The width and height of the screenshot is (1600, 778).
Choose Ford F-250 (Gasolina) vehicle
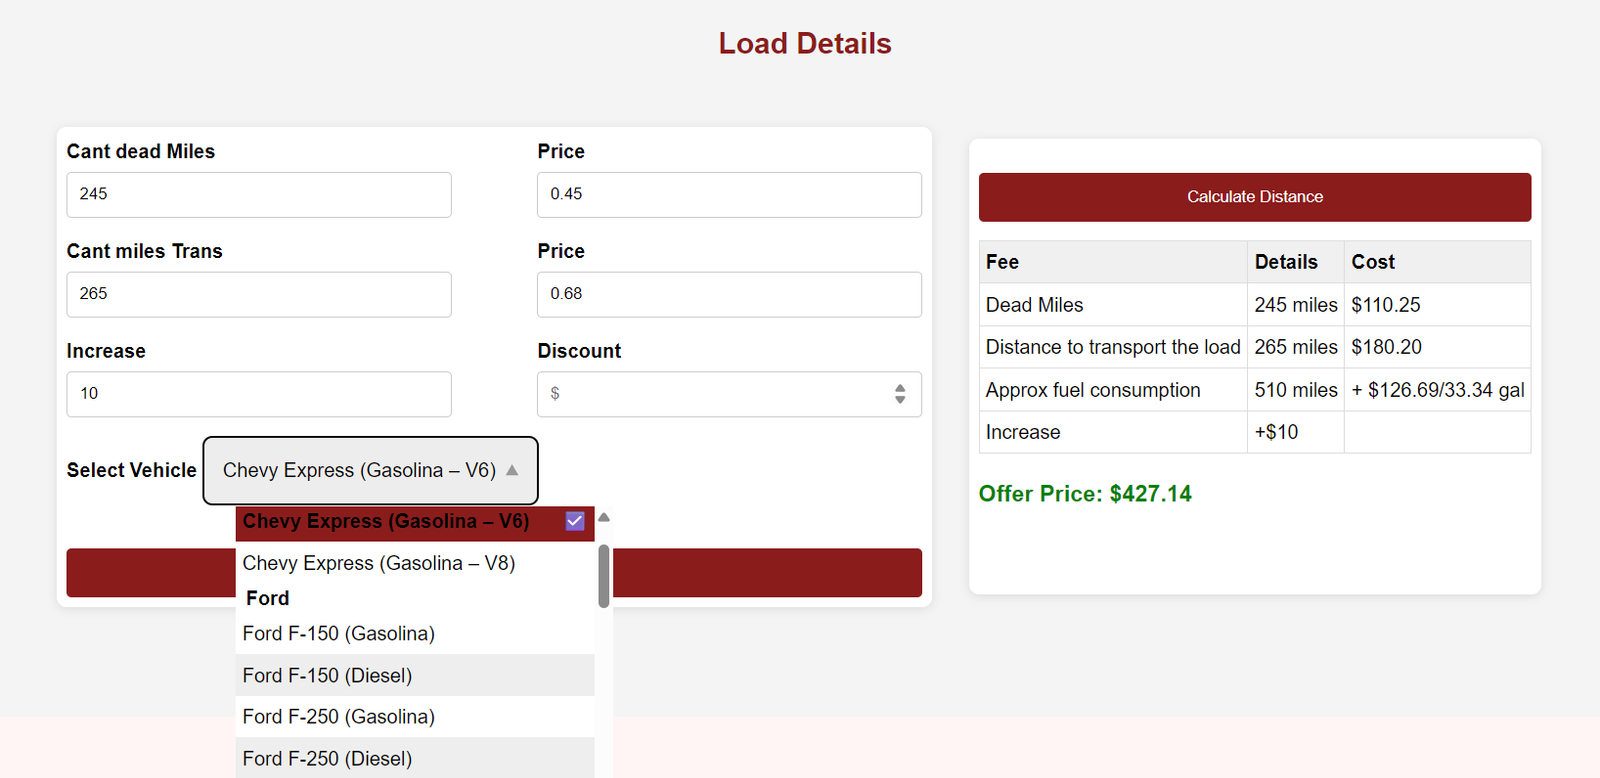coord(339,716)
